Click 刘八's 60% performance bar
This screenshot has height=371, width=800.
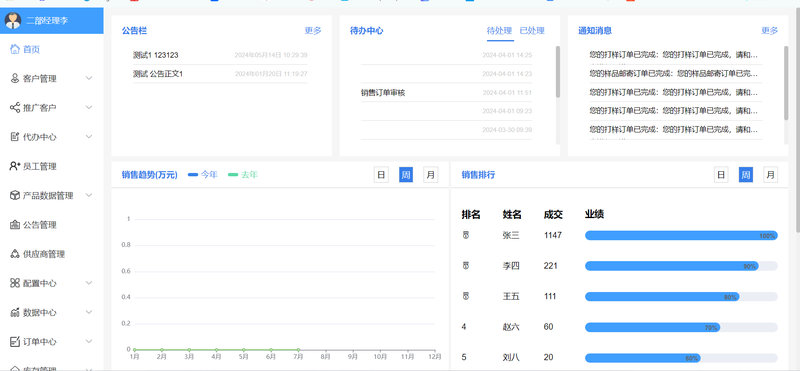(x=643, y=358)
